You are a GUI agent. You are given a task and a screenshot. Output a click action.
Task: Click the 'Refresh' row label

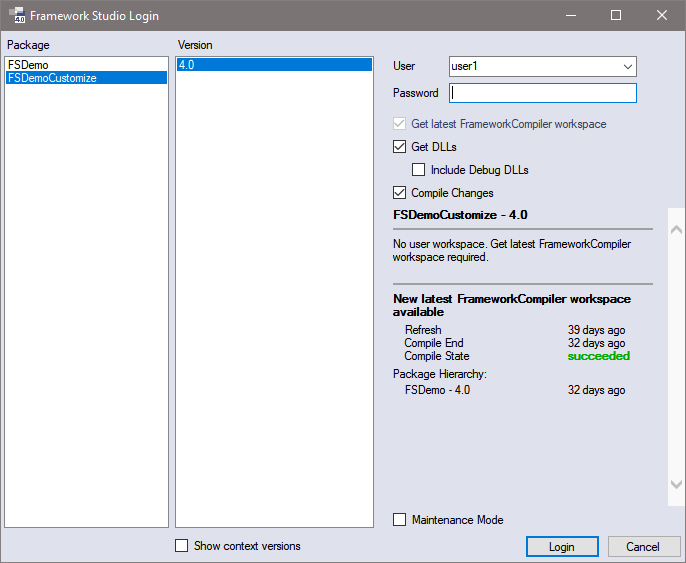[x=423, y=330]
